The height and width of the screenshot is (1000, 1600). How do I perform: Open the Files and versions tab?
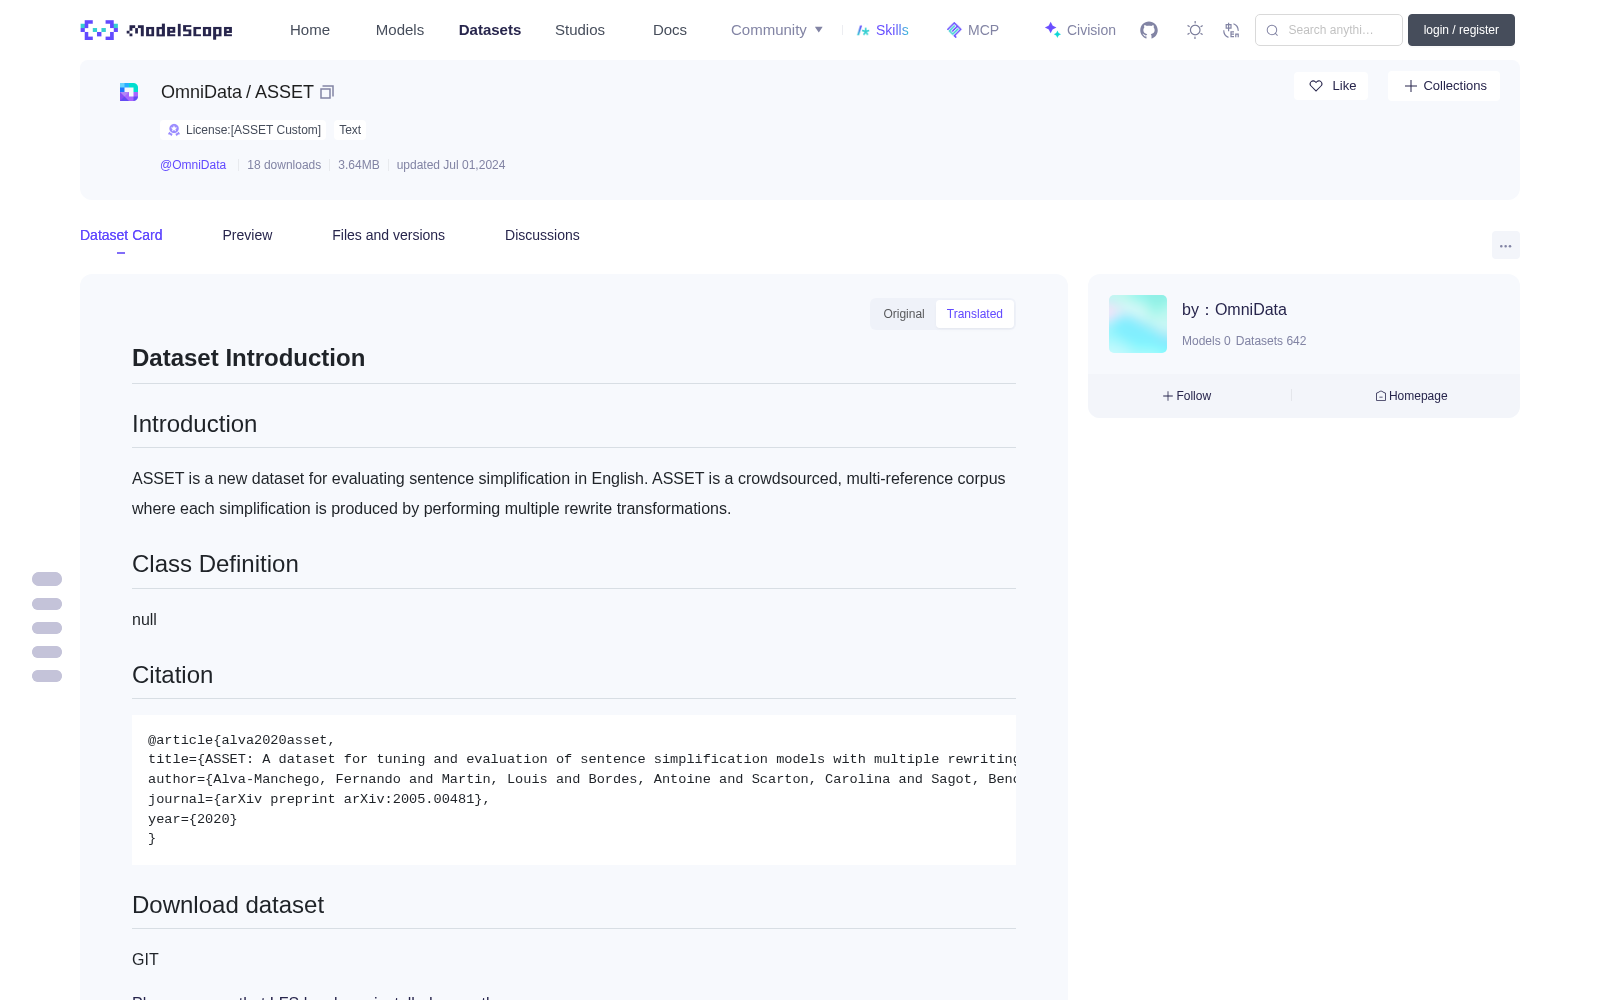388,235
